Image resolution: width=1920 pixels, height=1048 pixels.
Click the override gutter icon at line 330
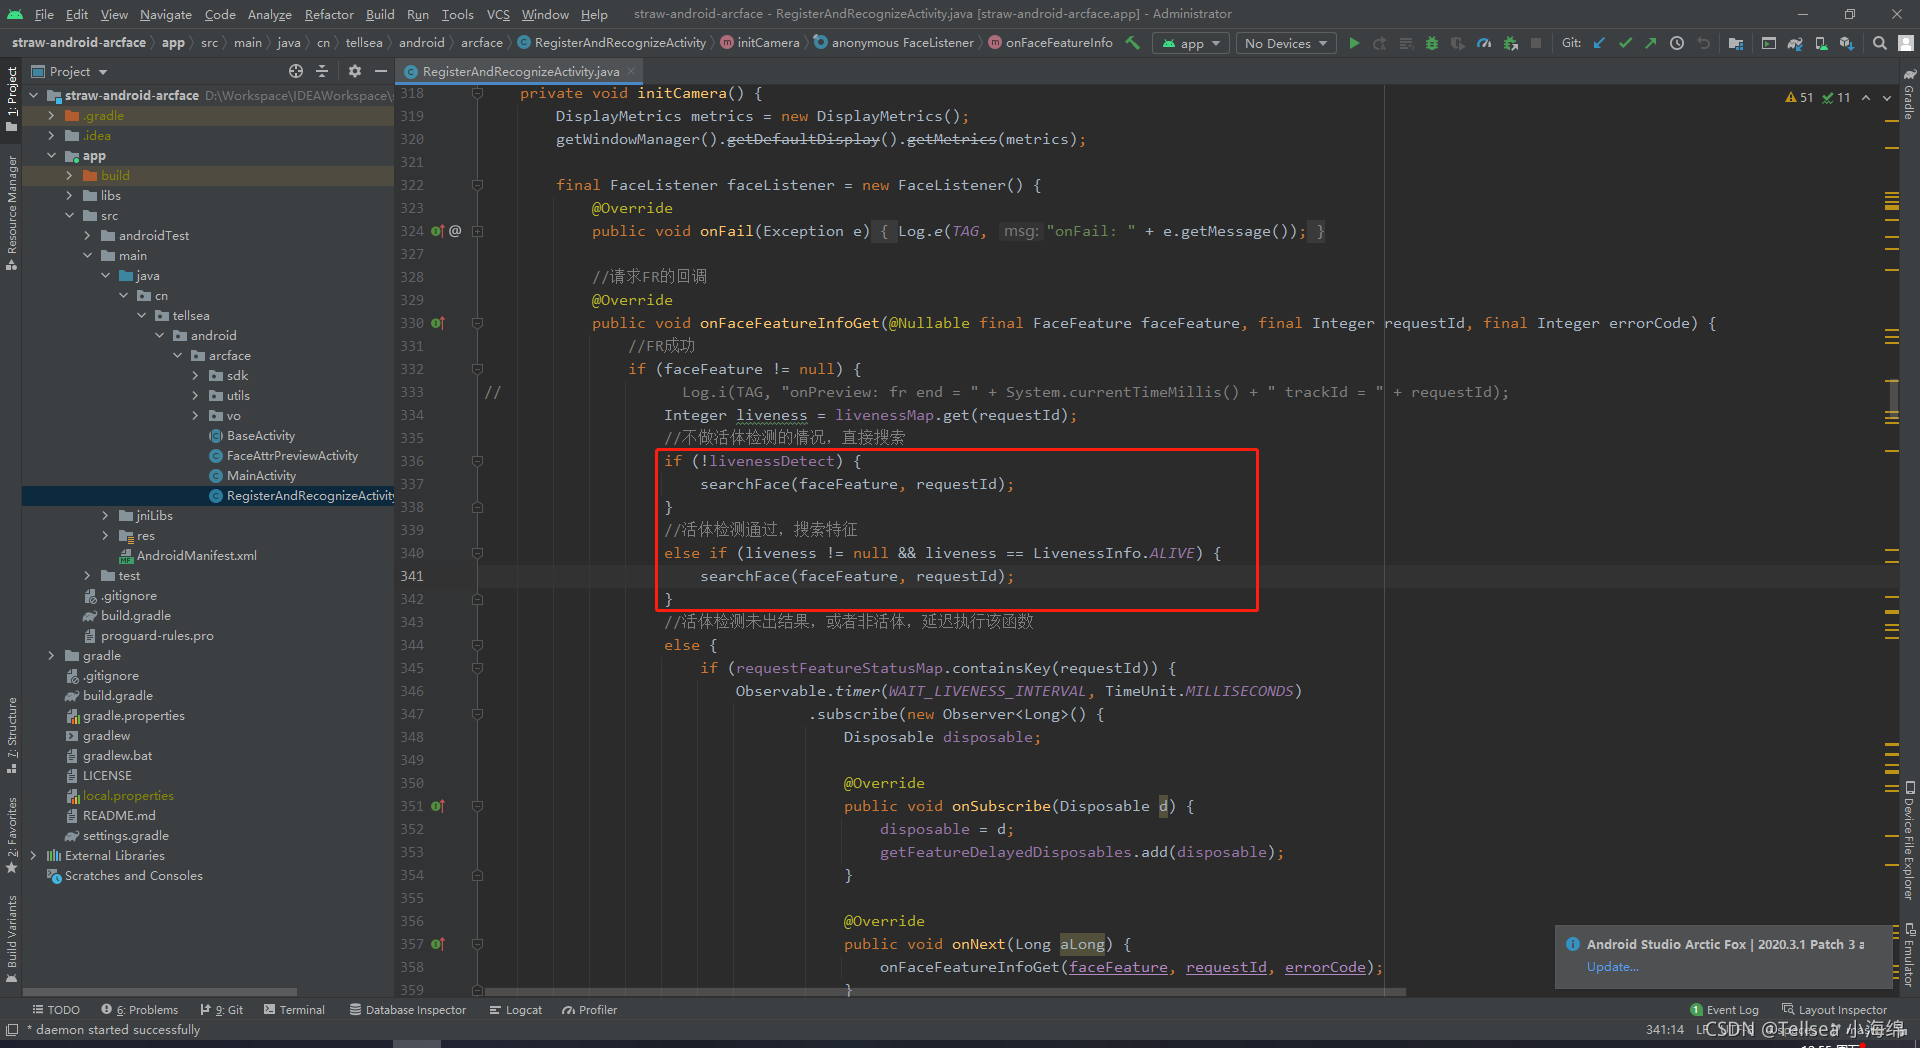[438, 323]
